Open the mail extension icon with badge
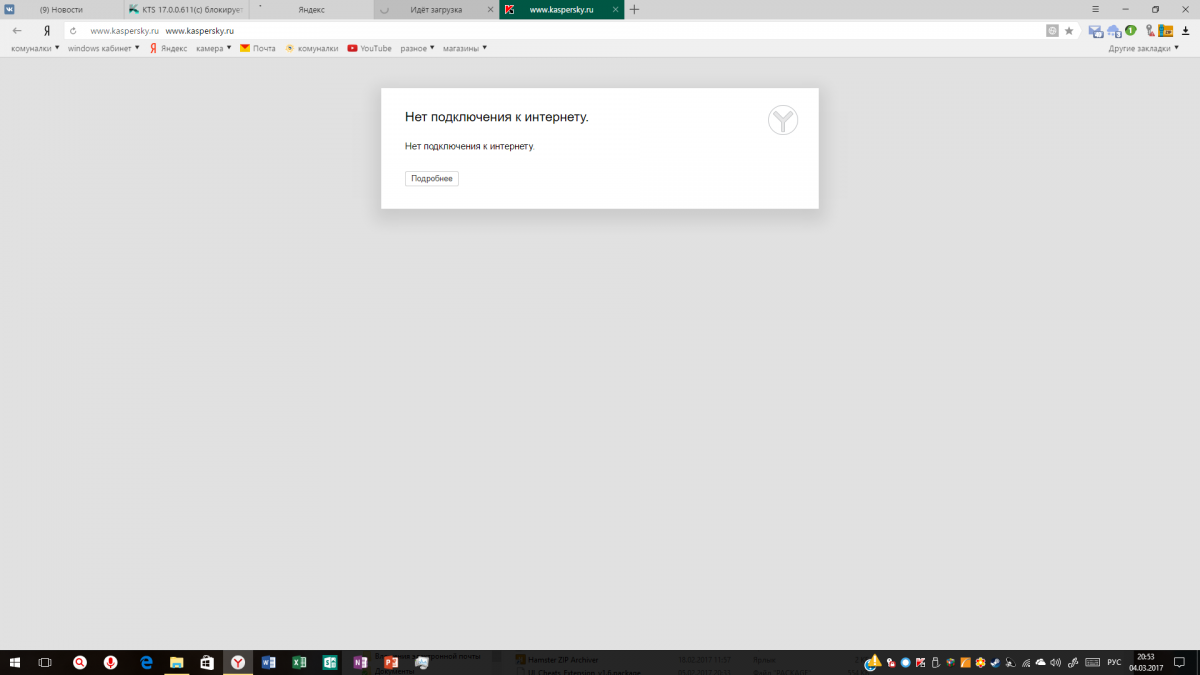This screenshot has height=675, width=1200. point(1096,31)
